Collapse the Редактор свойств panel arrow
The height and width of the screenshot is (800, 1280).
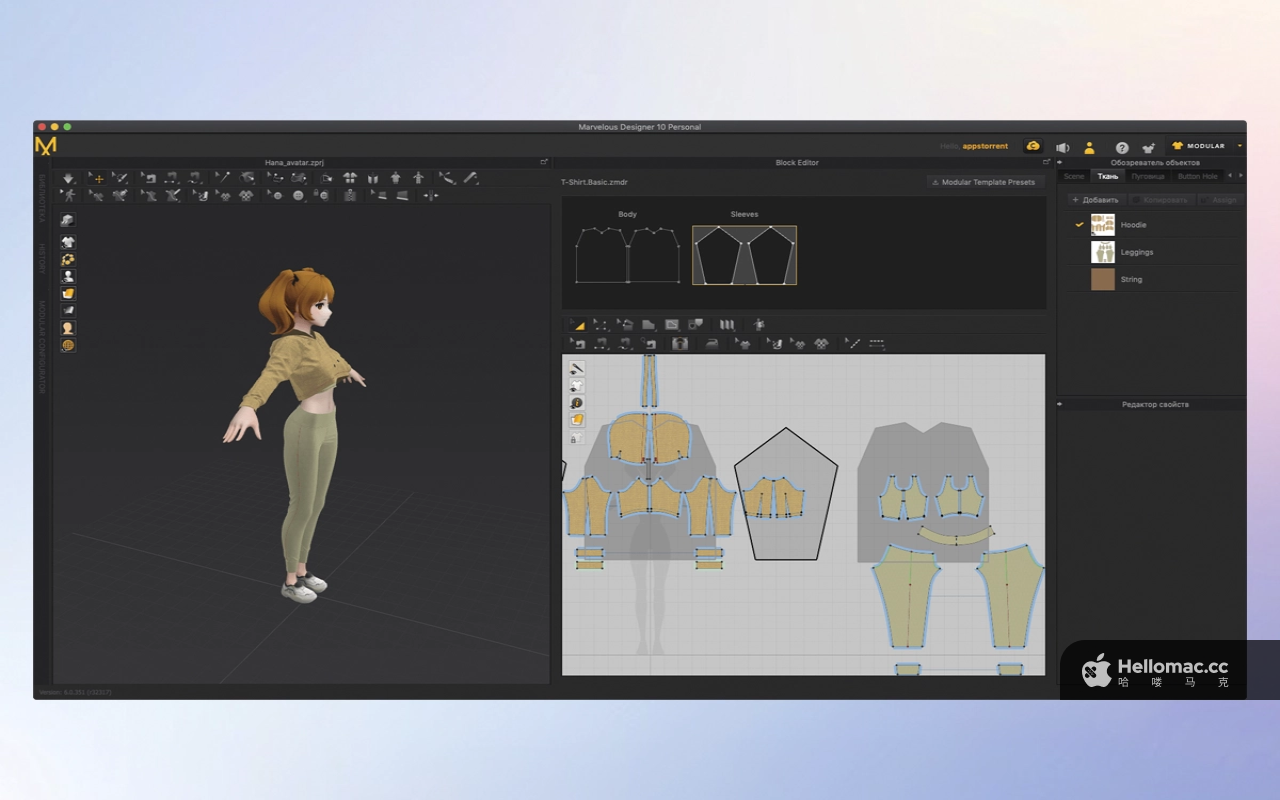click(1060, 404)
